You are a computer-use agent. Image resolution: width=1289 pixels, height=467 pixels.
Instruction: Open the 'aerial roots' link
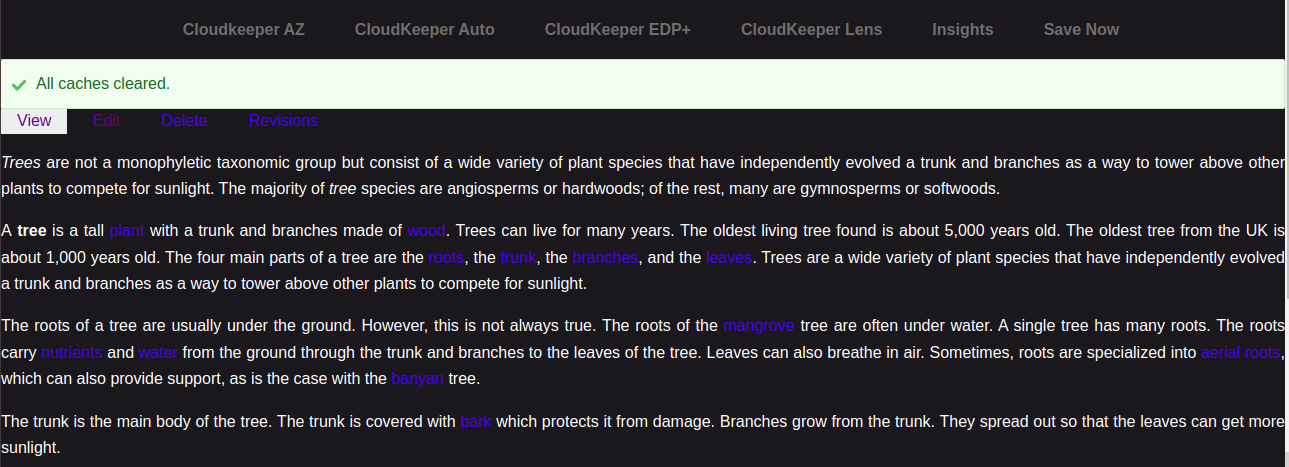1240,352
